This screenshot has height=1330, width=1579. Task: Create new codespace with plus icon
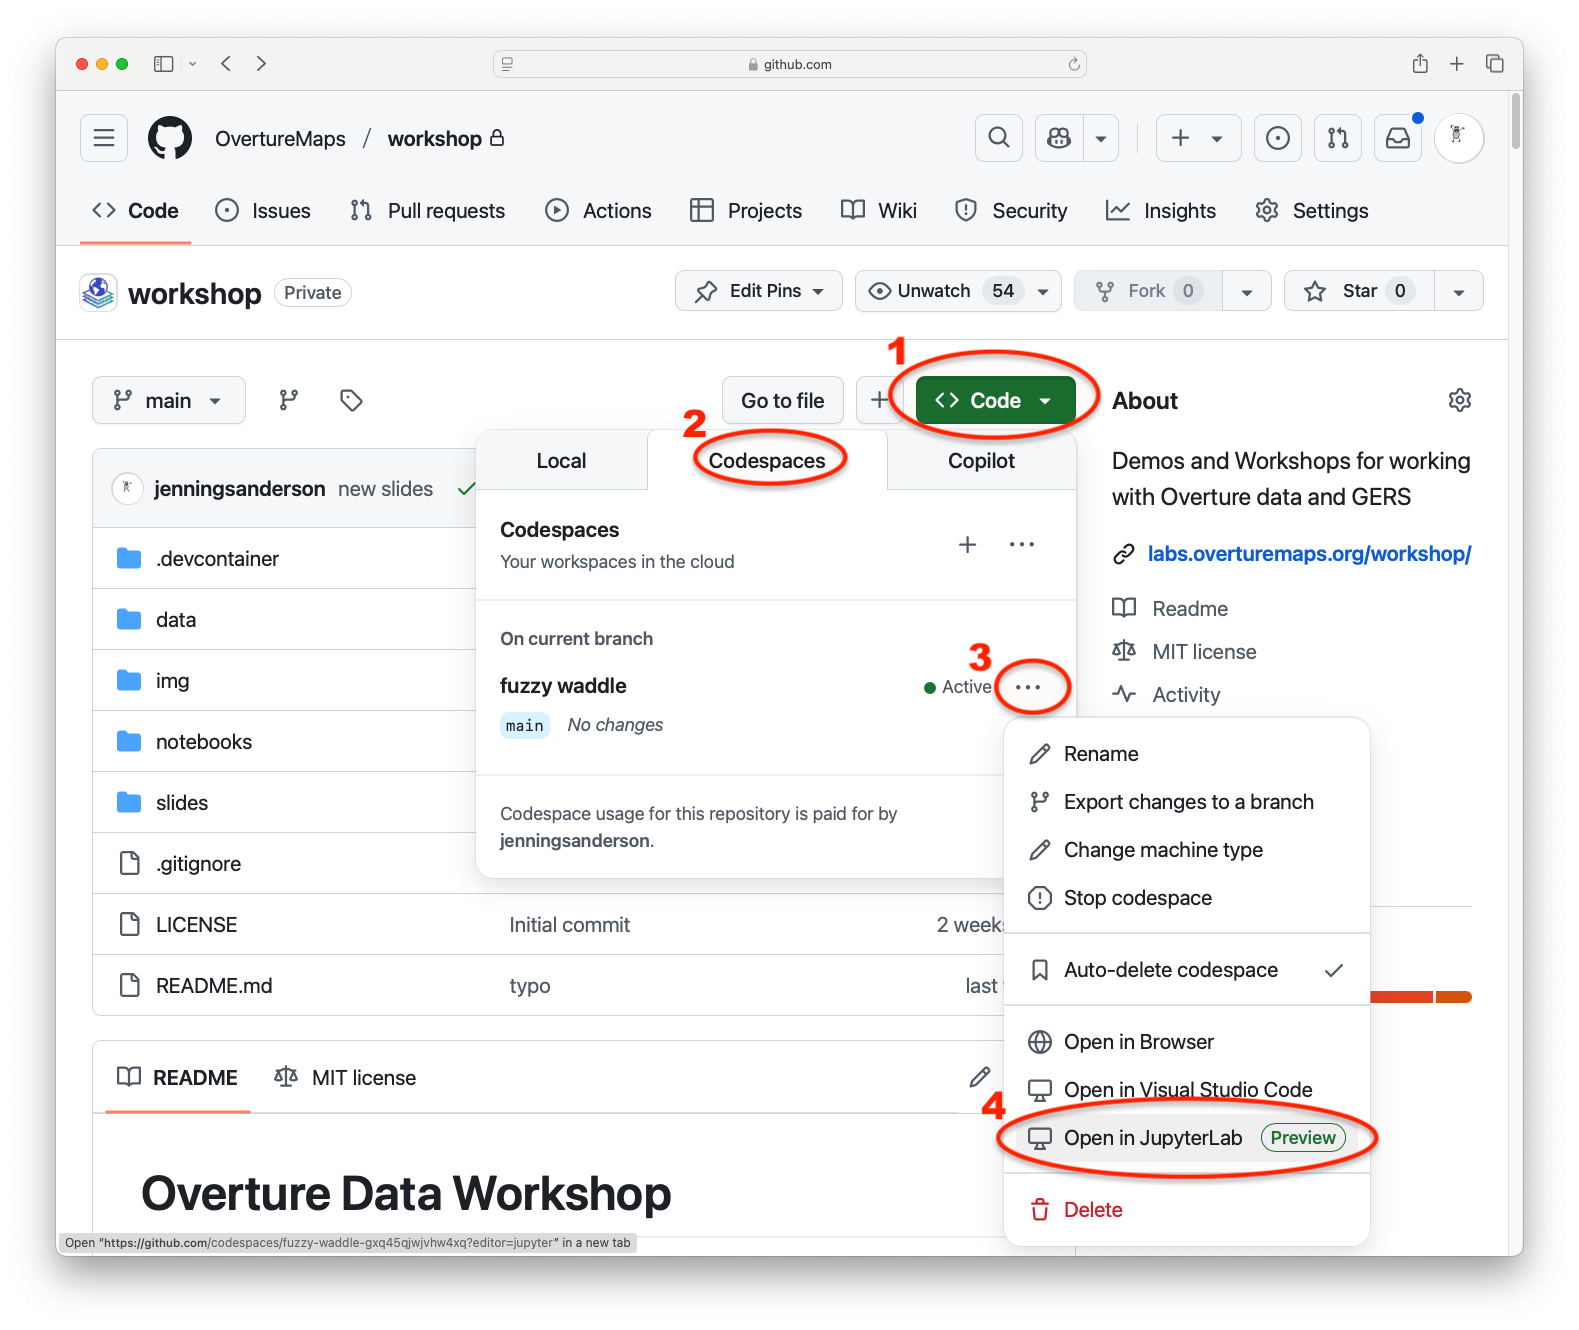(967, 545)
